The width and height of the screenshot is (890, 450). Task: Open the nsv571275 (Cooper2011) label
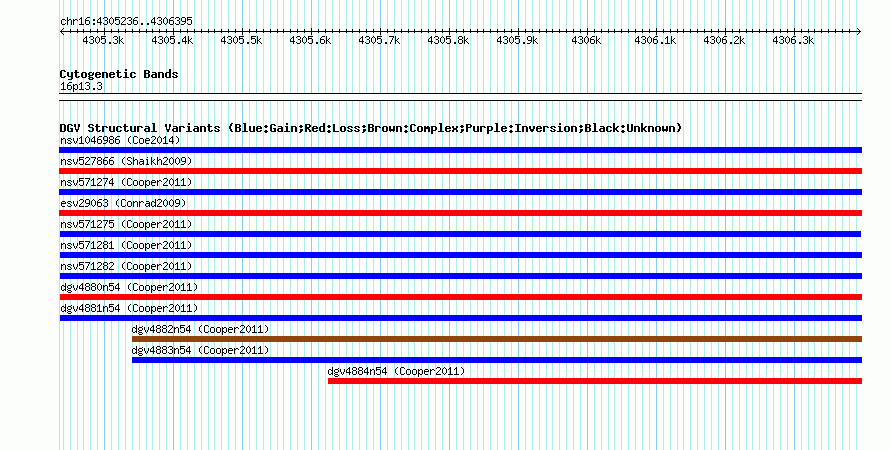[126, 224]
